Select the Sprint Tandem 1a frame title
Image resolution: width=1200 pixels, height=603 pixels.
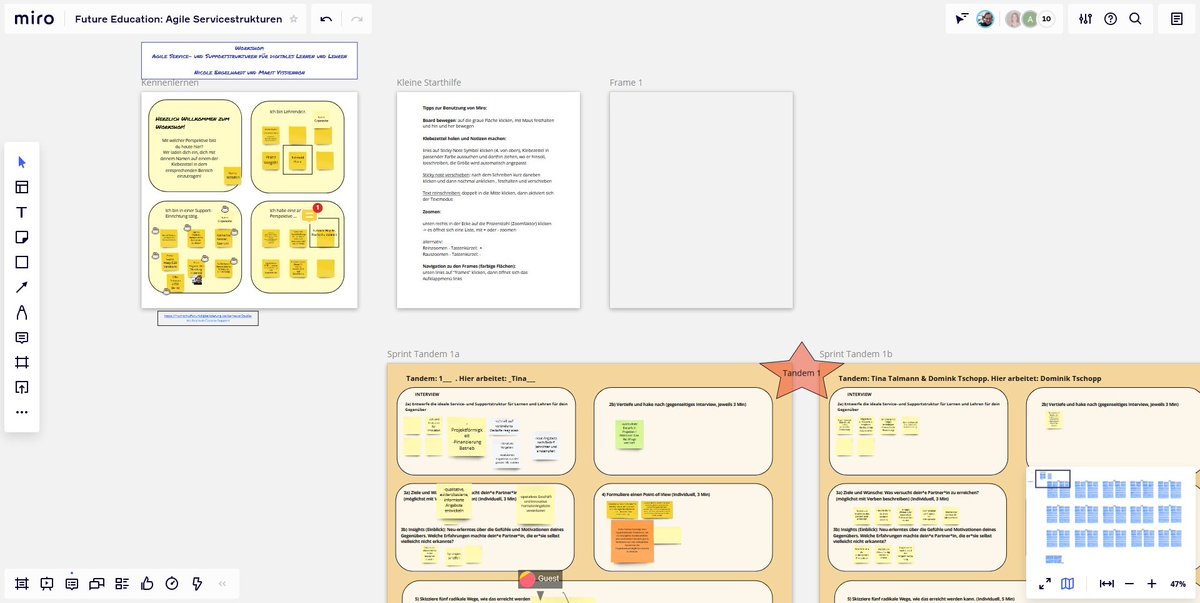point(423,354)
